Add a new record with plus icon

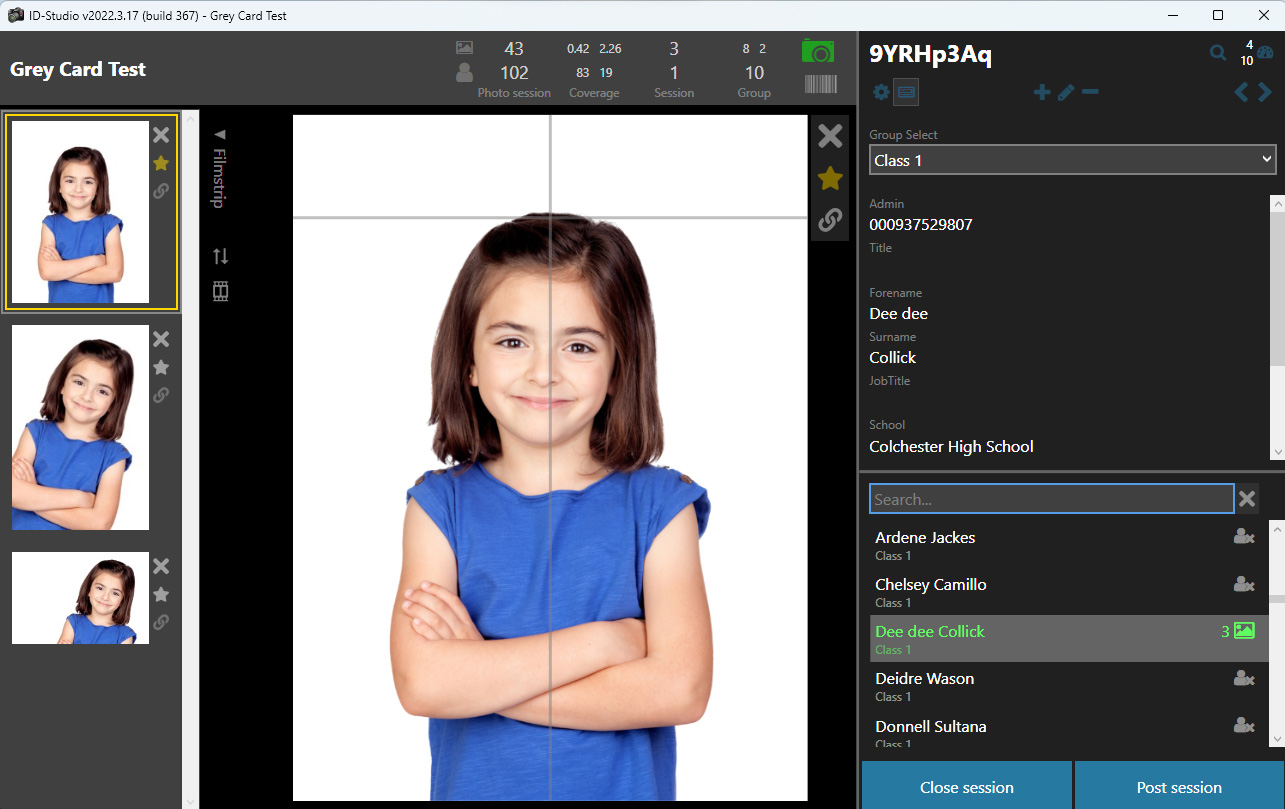[x=1041, y=93]
